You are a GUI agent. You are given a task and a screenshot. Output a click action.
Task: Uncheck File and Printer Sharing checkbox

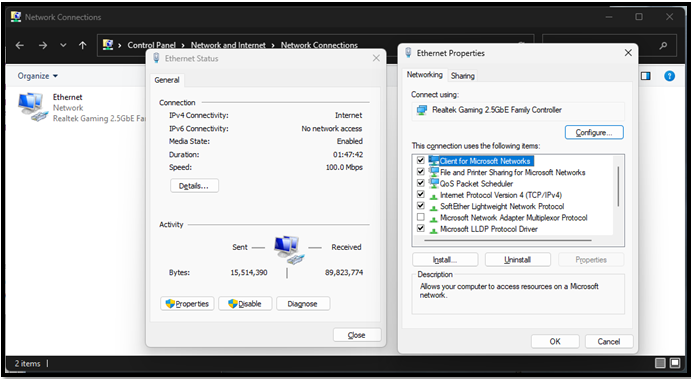coord(420,172)
